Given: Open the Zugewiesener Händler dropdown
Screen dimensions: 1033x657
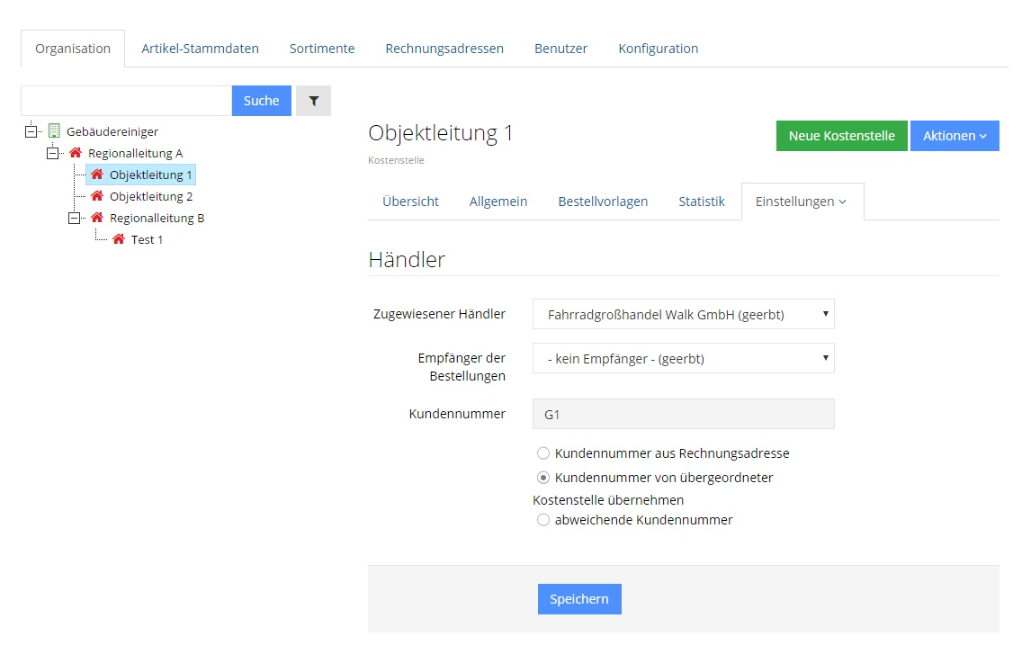Looking at the screenshot, I should (x=683, y=314).
